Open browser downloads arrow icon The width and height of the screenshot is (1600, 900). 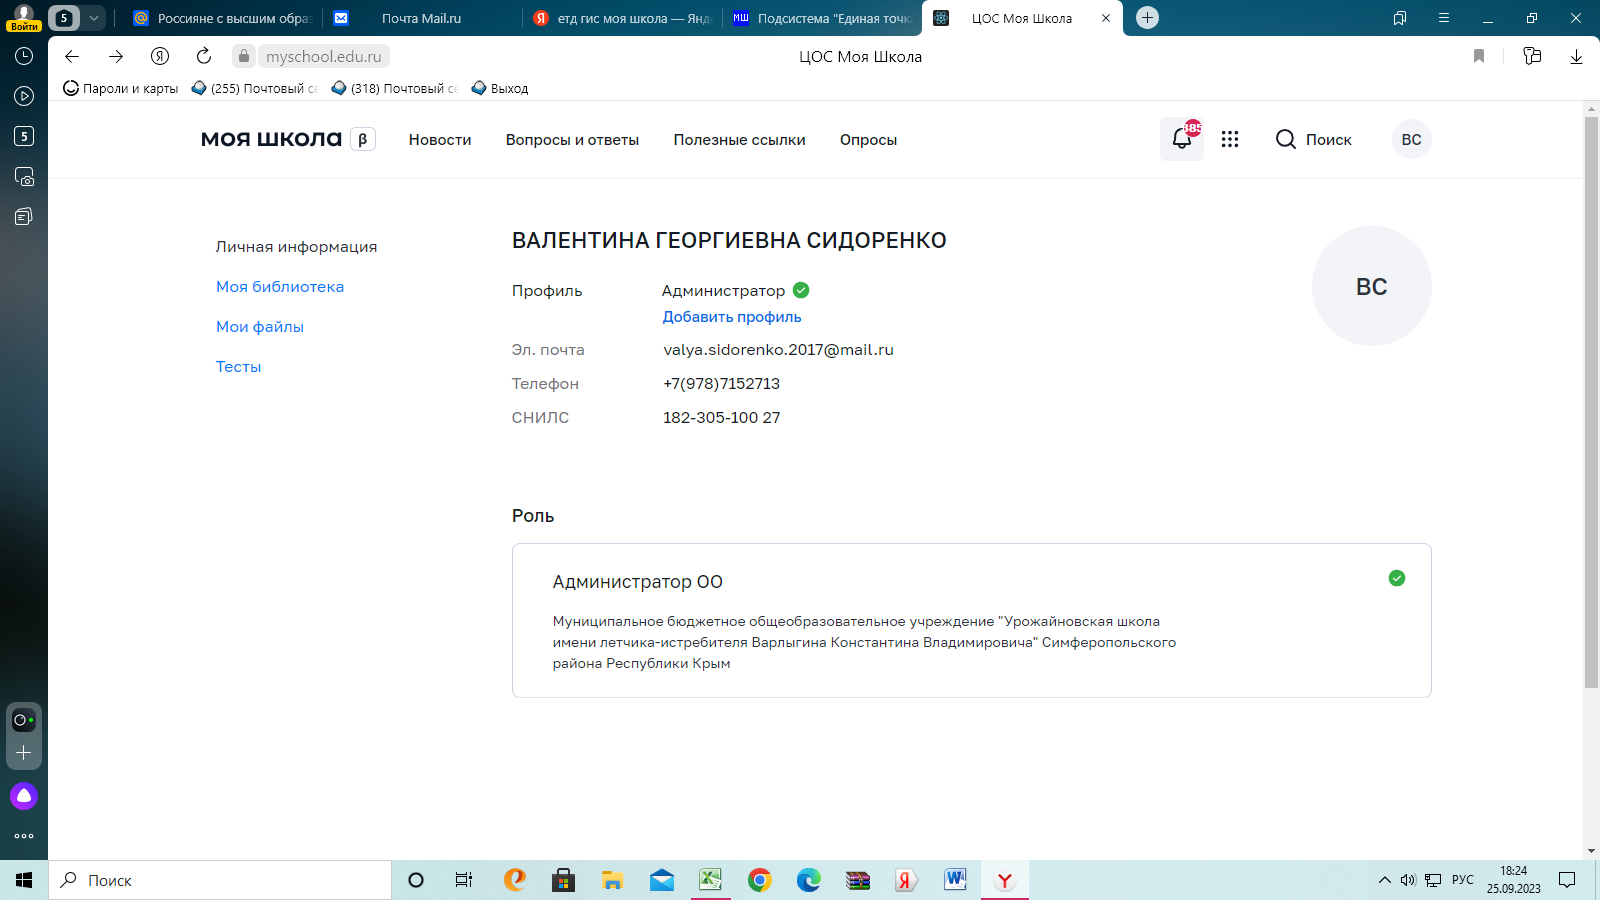tap(1576, 56)
